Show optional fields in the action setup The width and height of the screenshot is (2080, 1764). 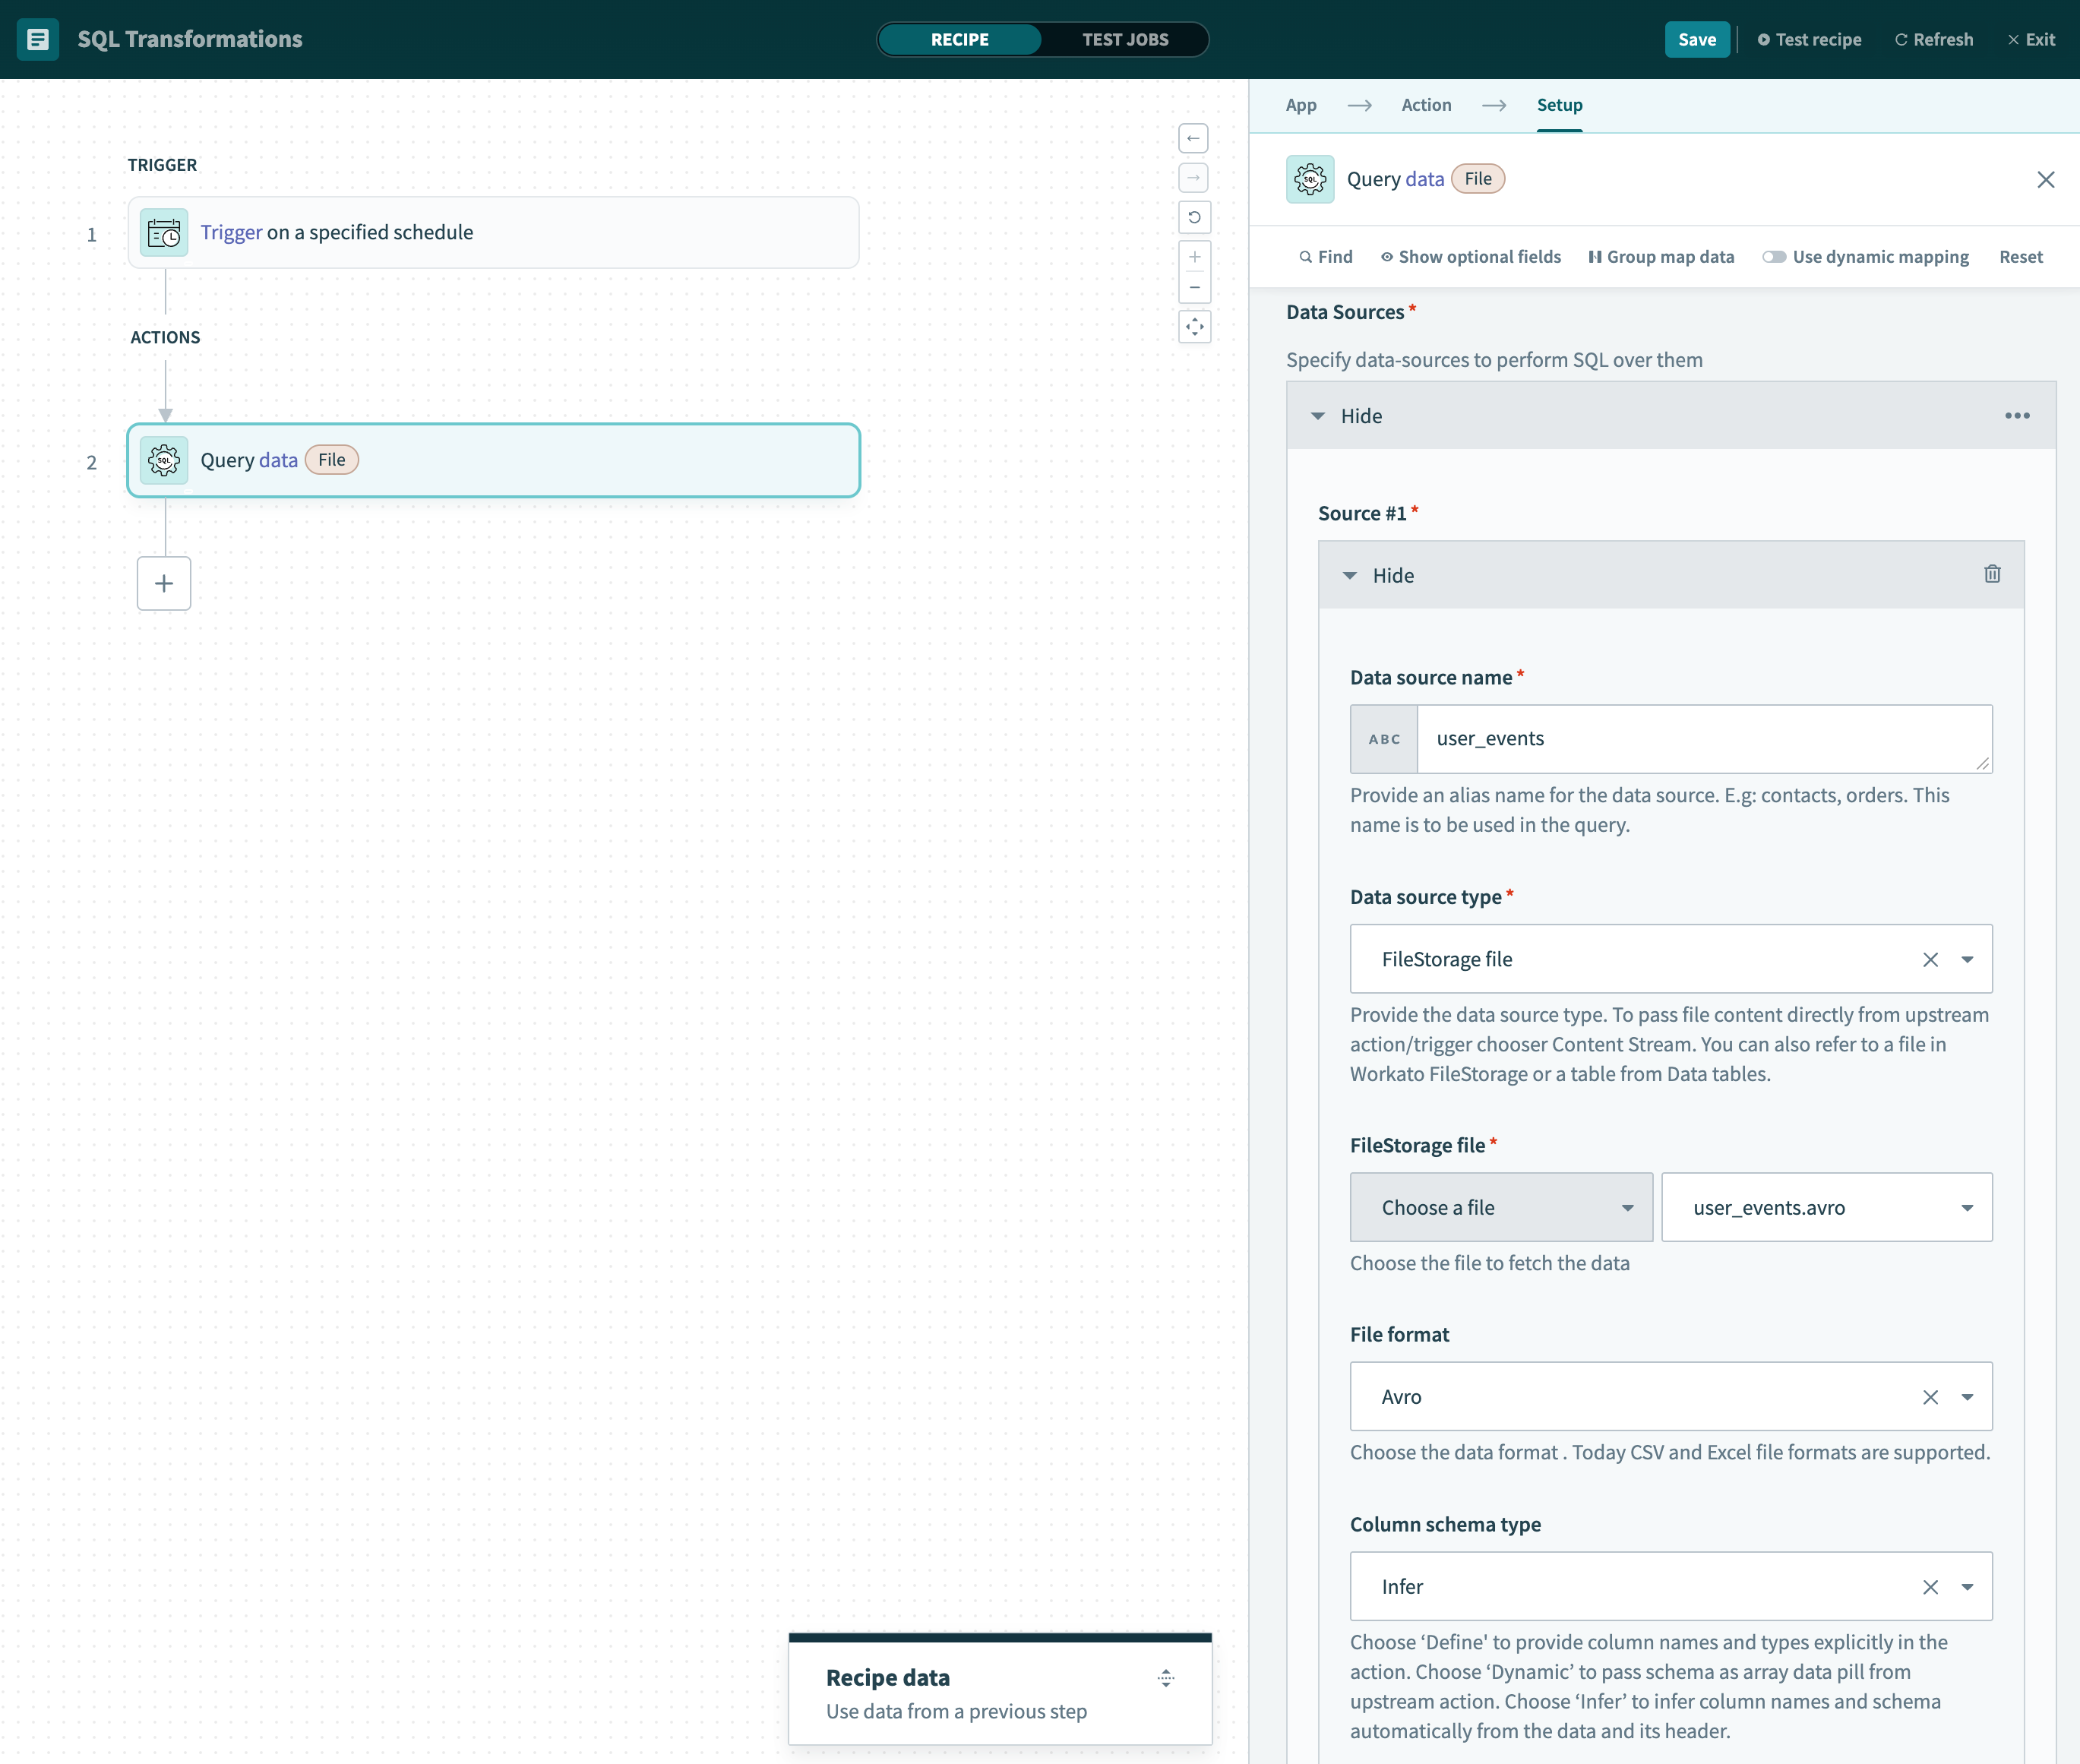(1469, 257)
